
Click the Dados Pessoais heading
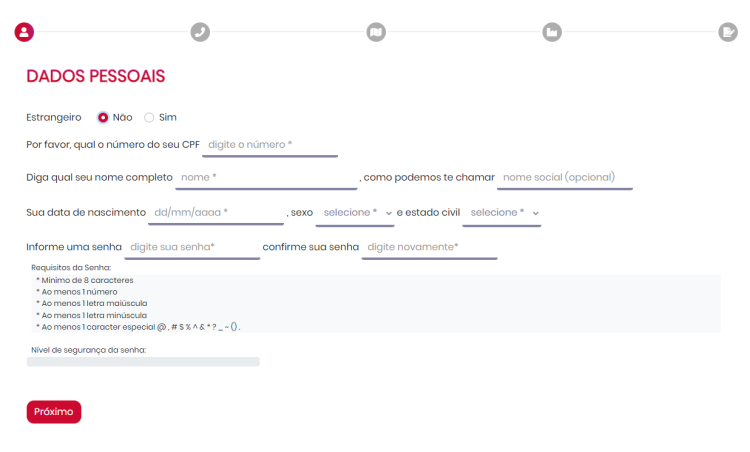[x=95, y=76]
